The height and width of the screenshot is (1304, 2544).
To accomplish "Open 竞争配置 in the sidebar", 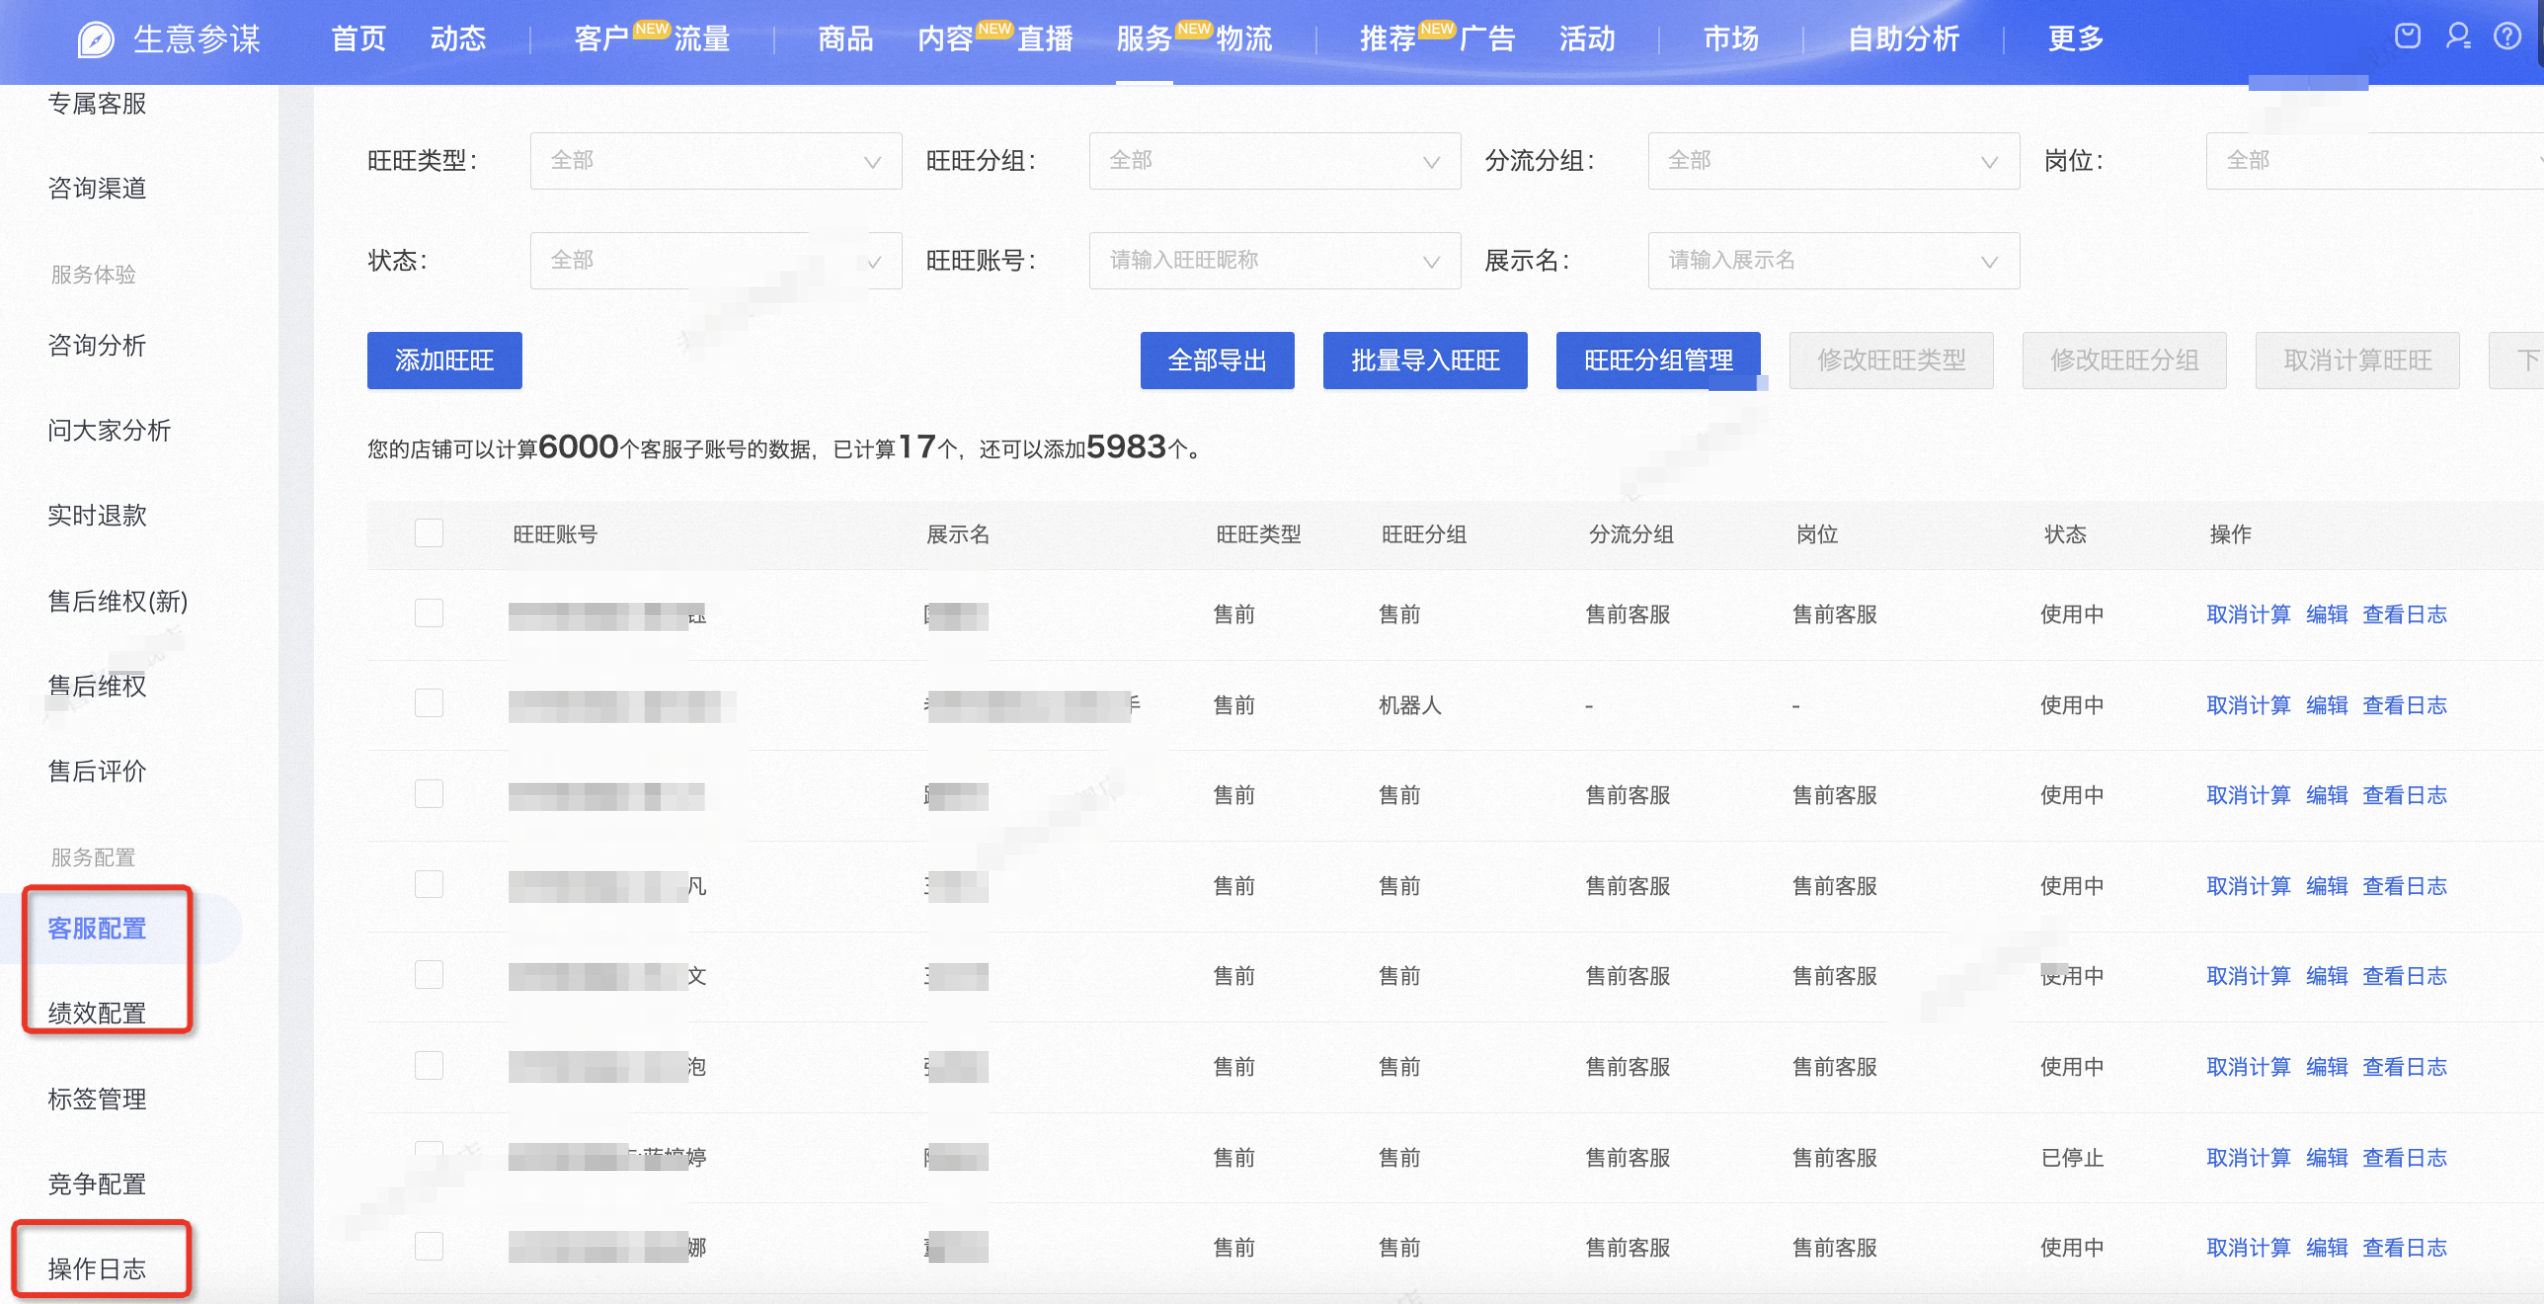I will point(97,1183).
